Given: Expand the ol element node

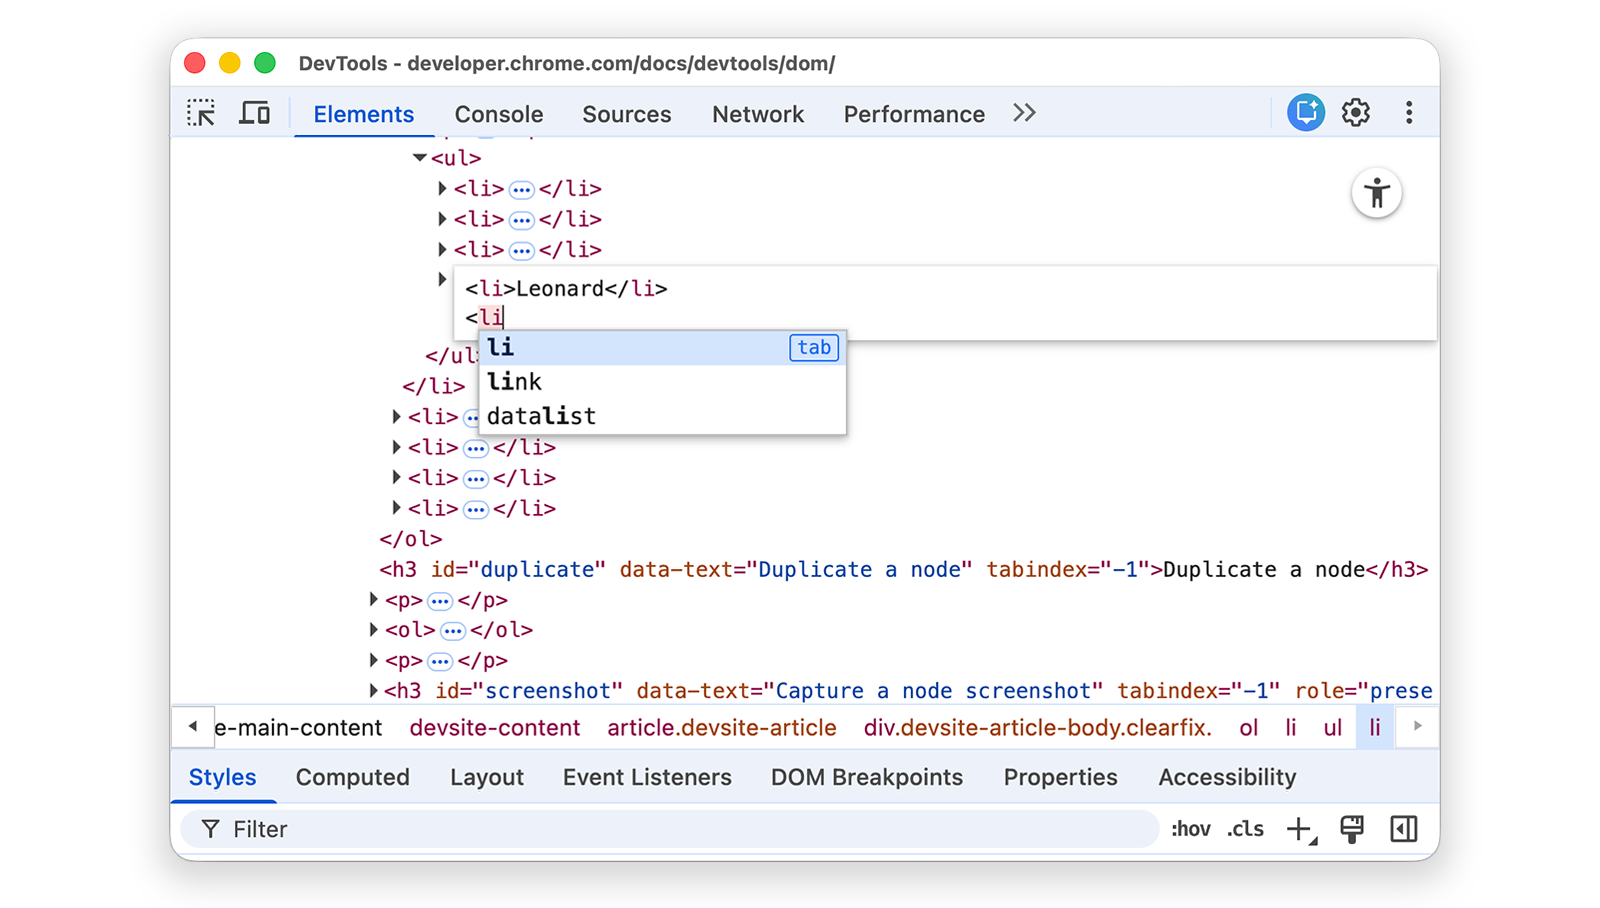Looking at the screenshot, I should pyautogui.click(x=372, y=630).
